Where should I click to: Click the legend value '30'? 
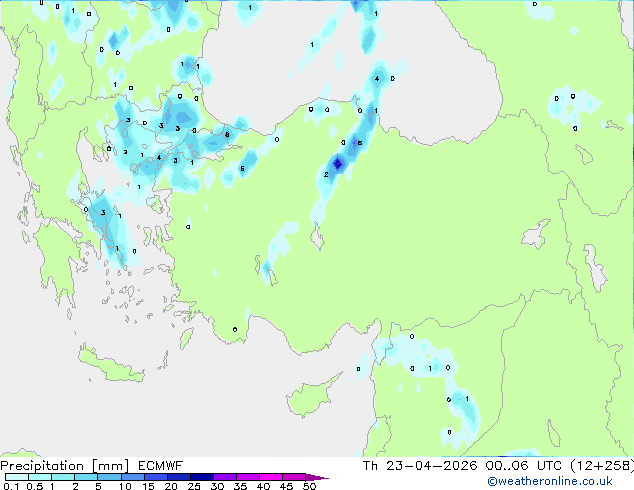(x=217, y=486)
